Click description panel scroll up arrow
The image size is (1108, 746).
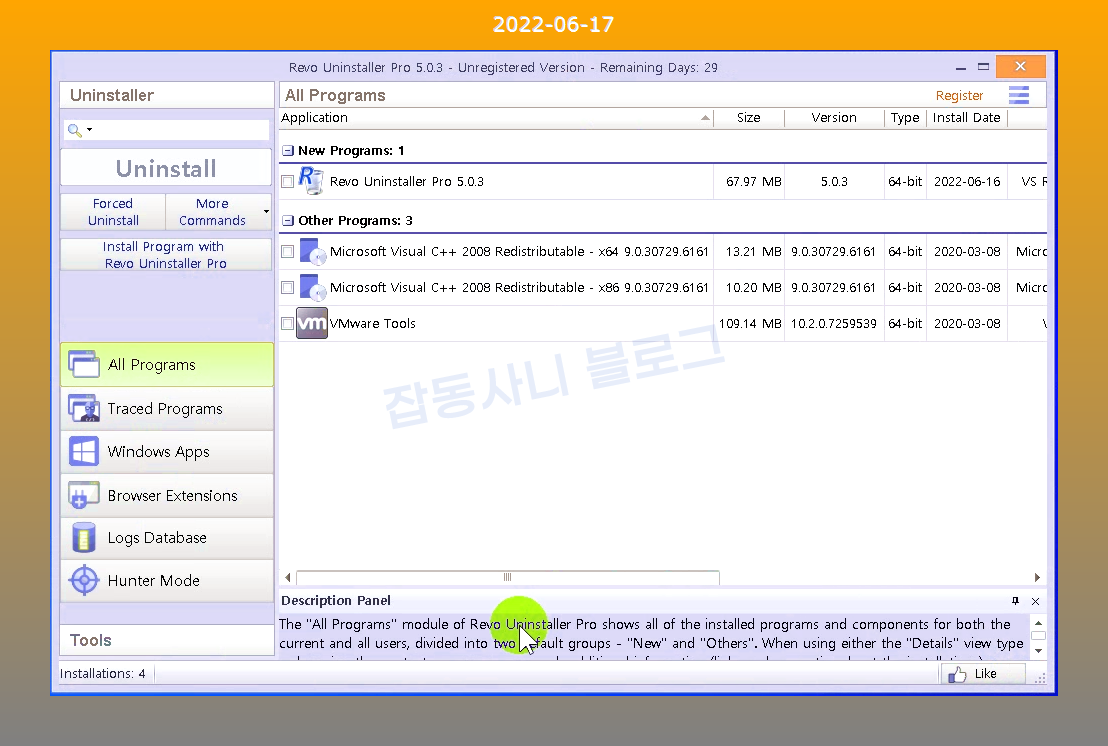(x=1038, y=623)
